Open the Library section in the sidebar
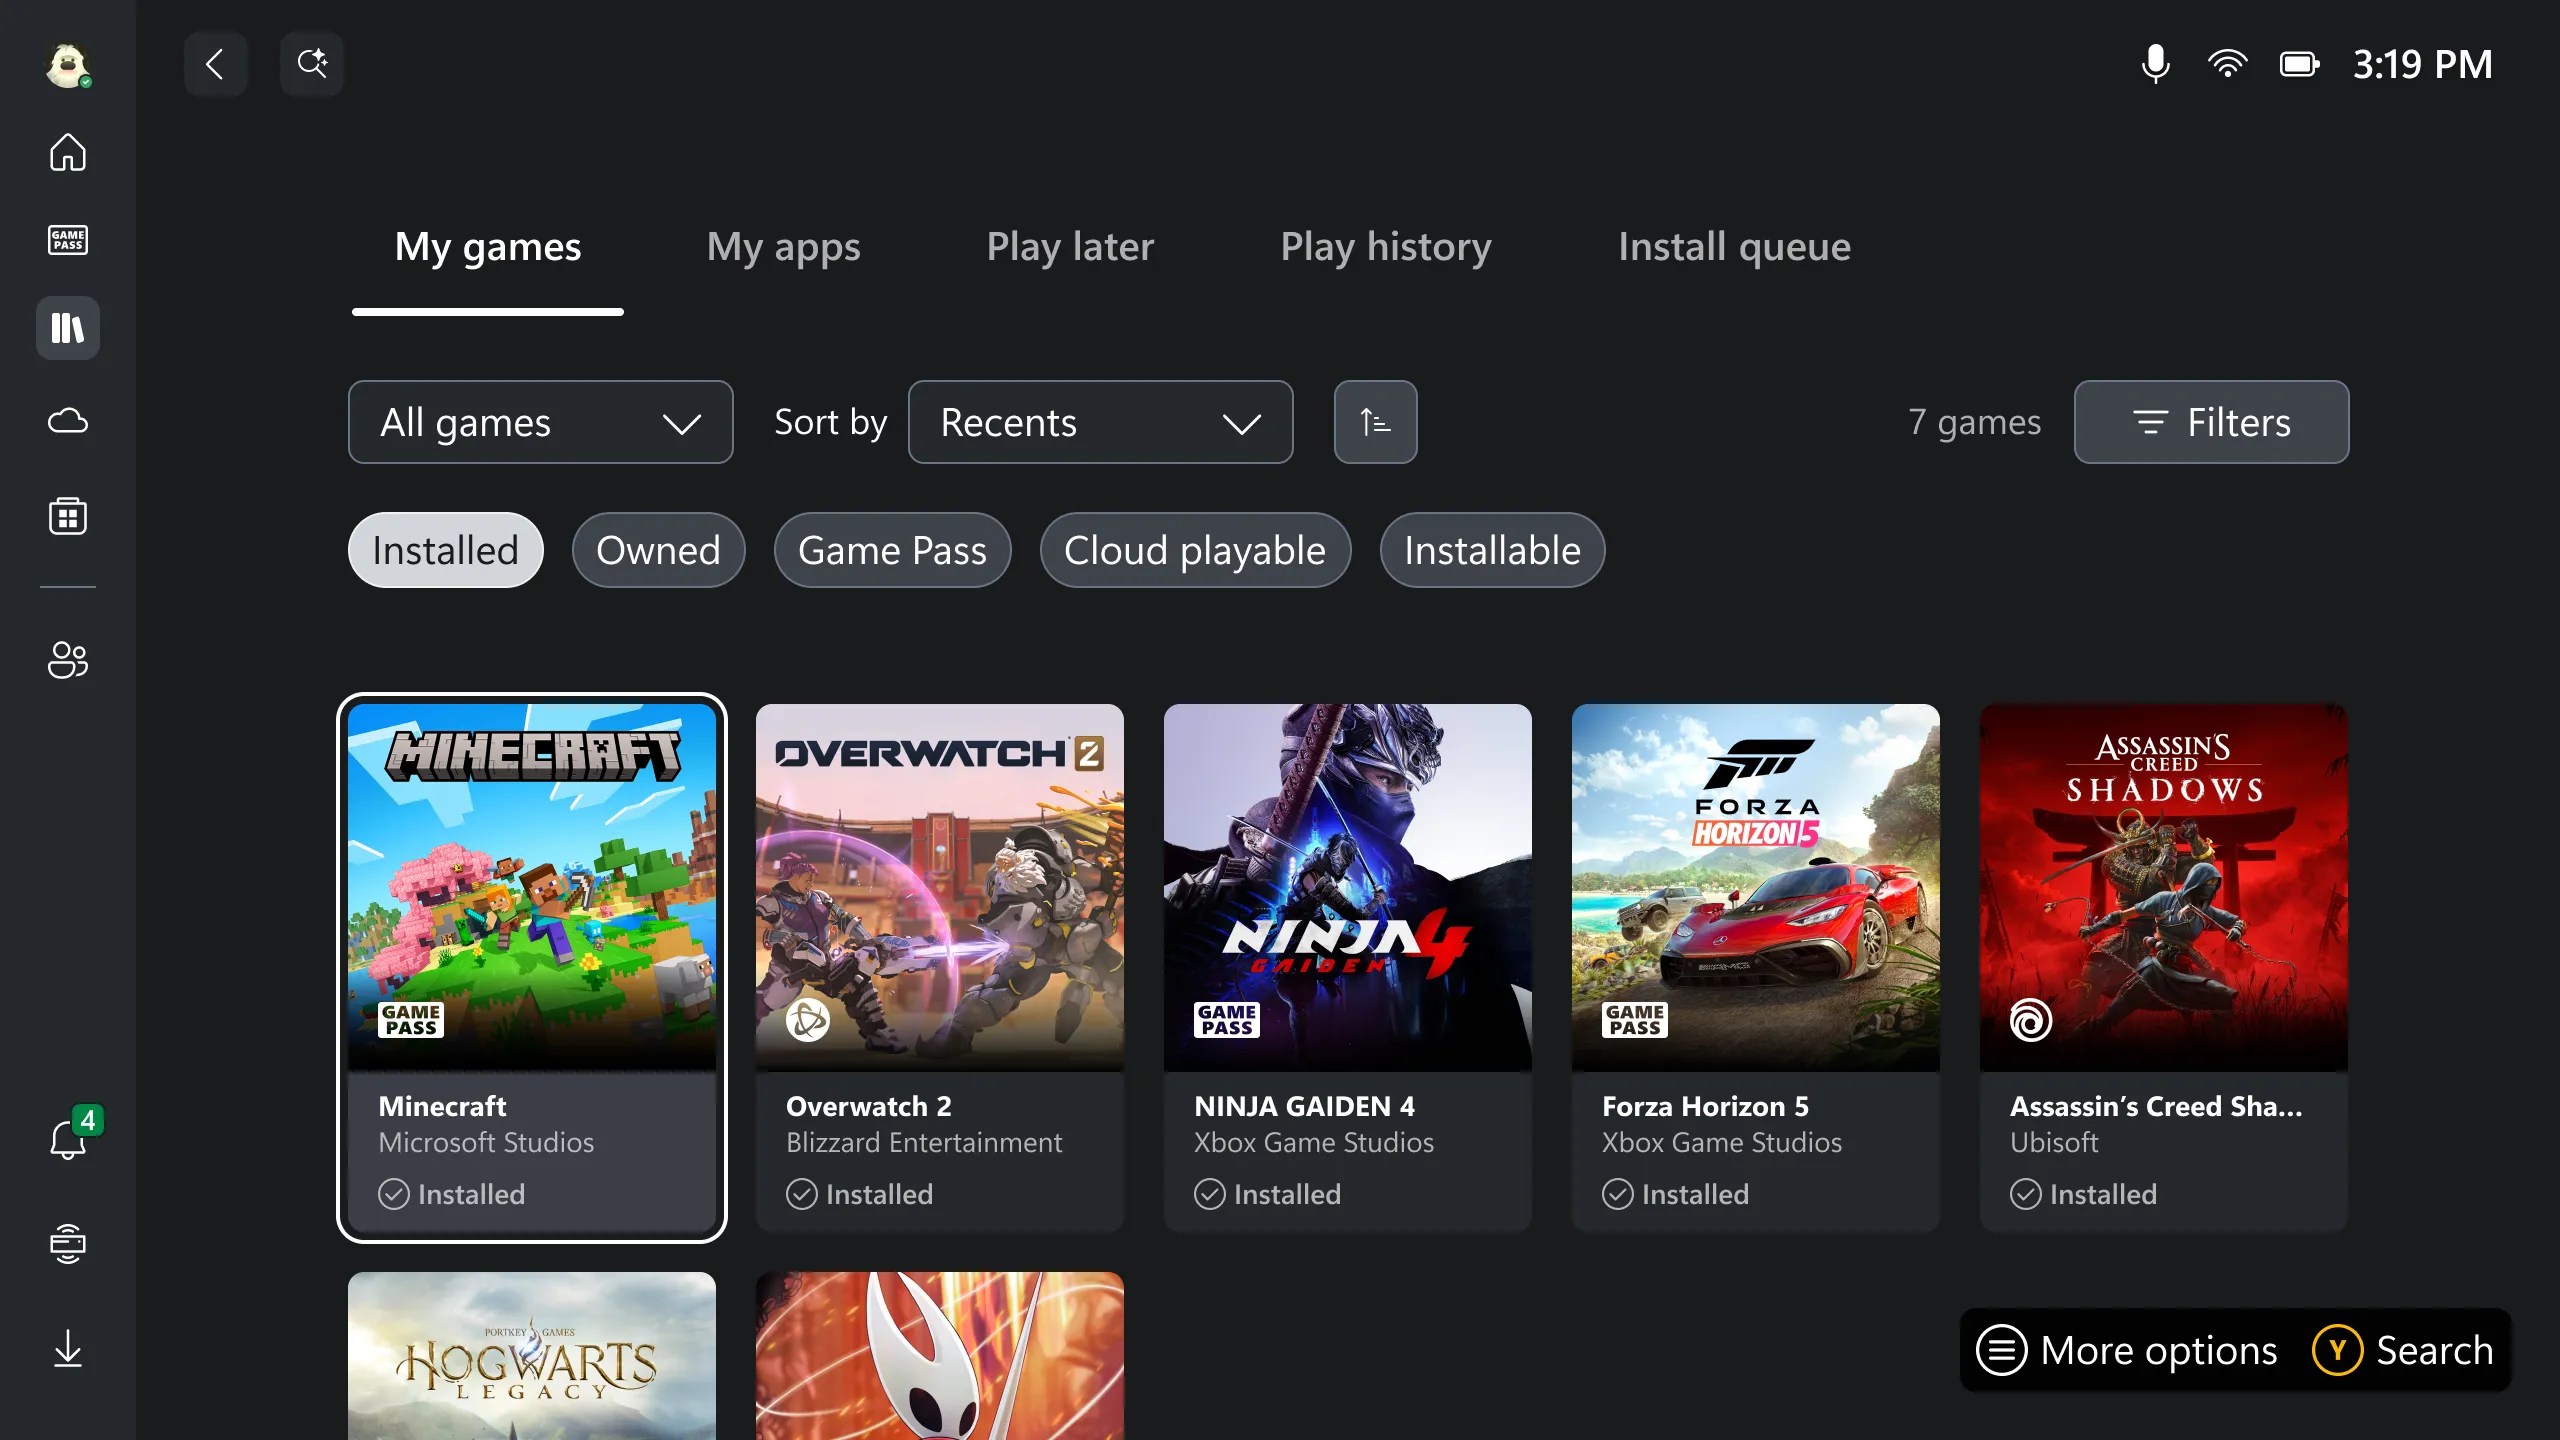Viewport: 2560px width, 1440px height. click(67, 327)
